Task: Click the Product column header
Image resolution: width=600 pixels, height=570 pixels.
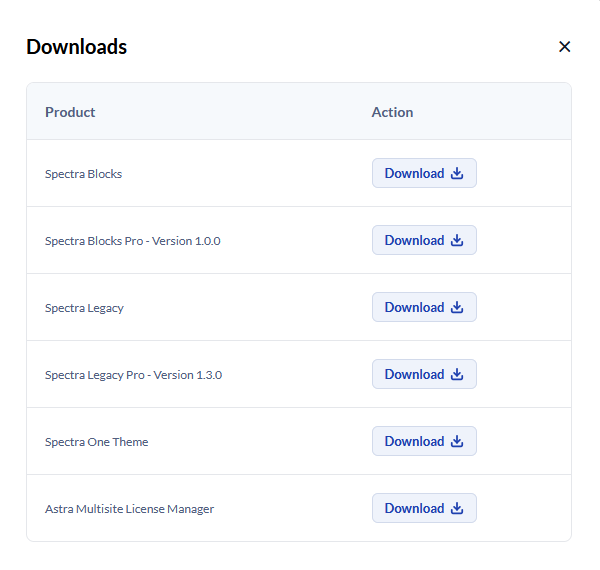Action: 70,112
